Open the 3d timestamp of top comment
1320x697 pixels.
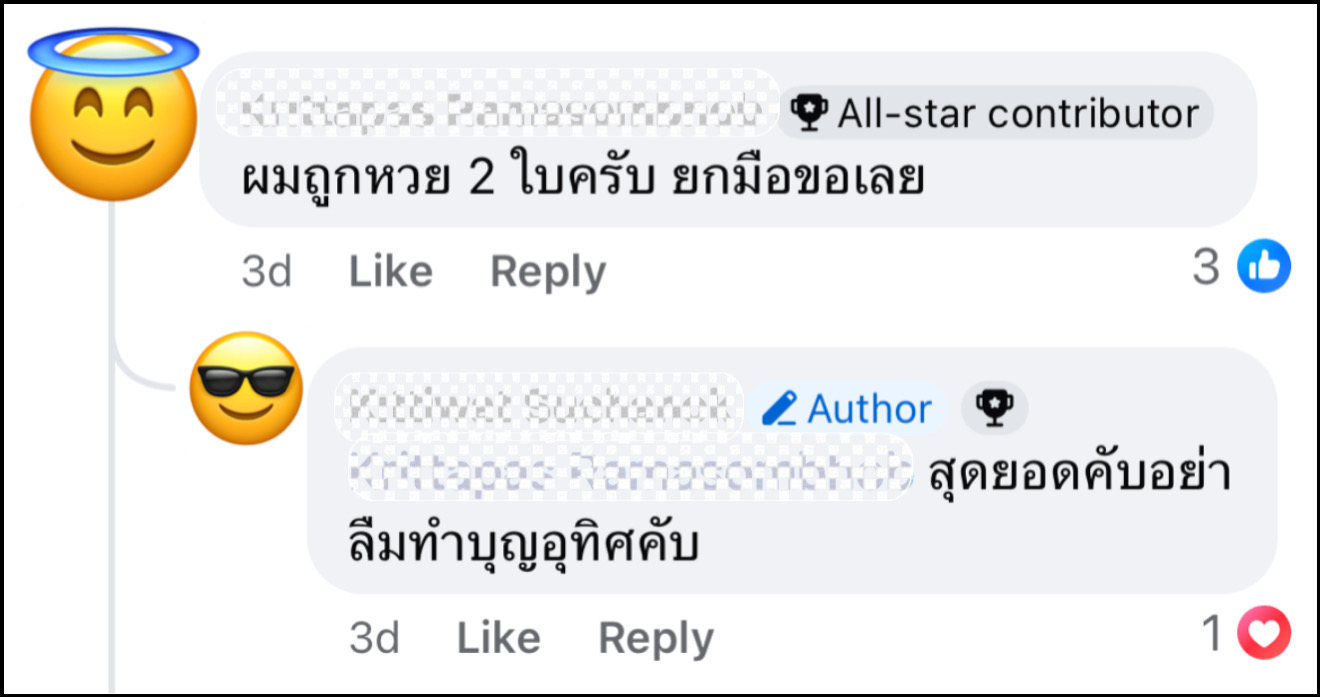266,272
